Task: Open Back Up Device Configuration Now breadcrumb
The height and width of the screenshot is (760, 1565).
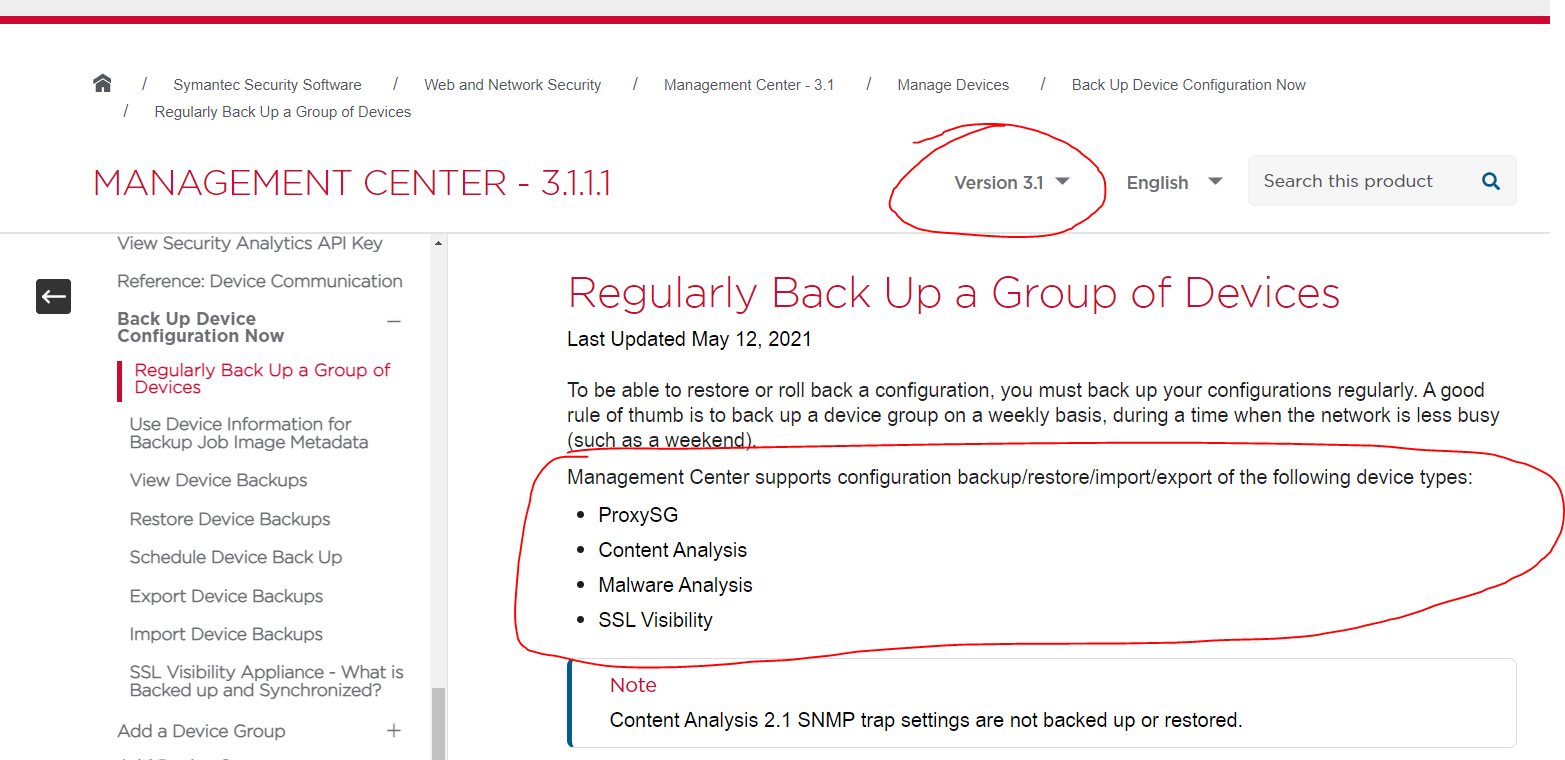Action: 1189,85
